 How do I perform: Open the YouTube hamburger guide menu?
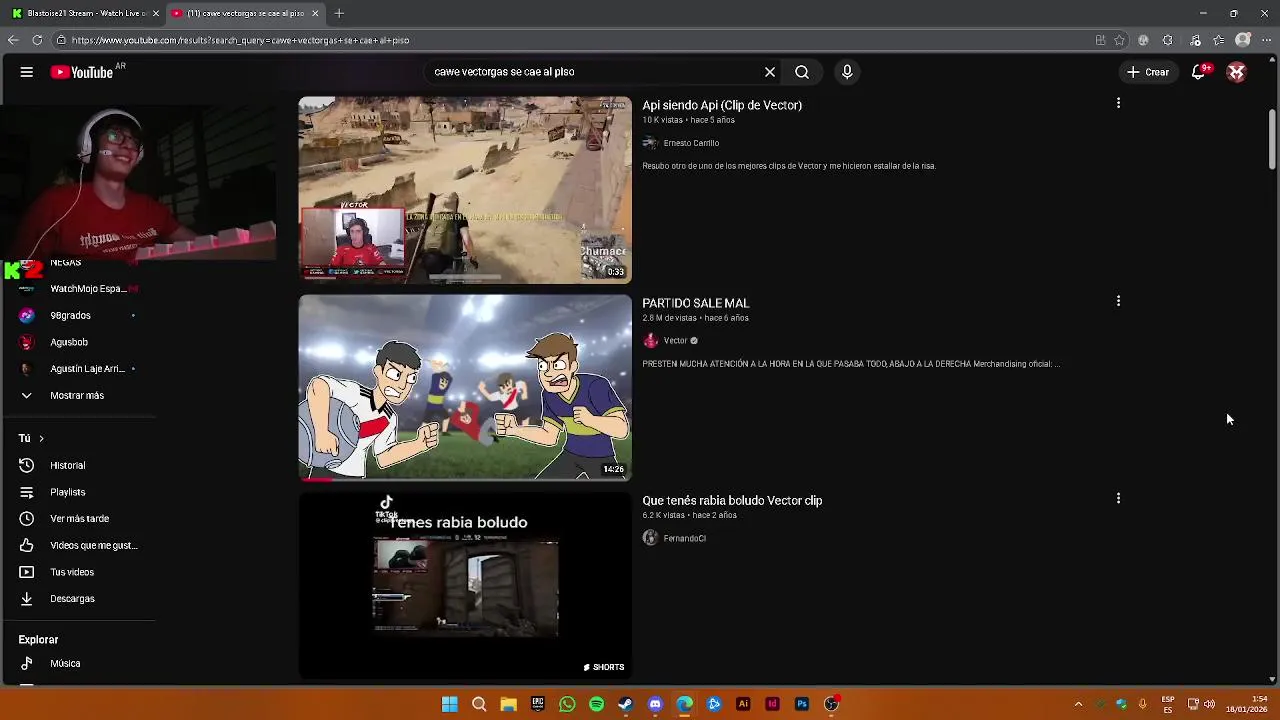[x=27, y=72]
